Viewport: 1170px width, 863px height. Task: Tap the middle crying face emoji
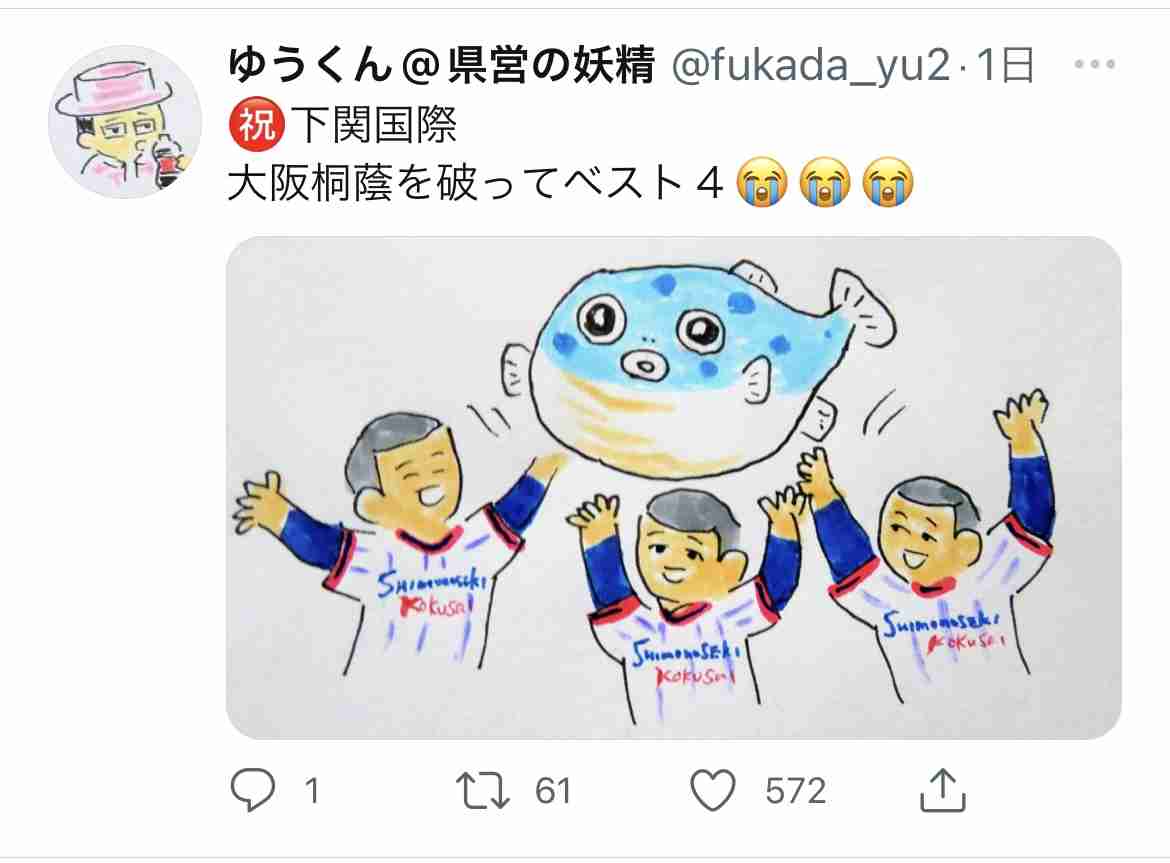coord(825,182)
